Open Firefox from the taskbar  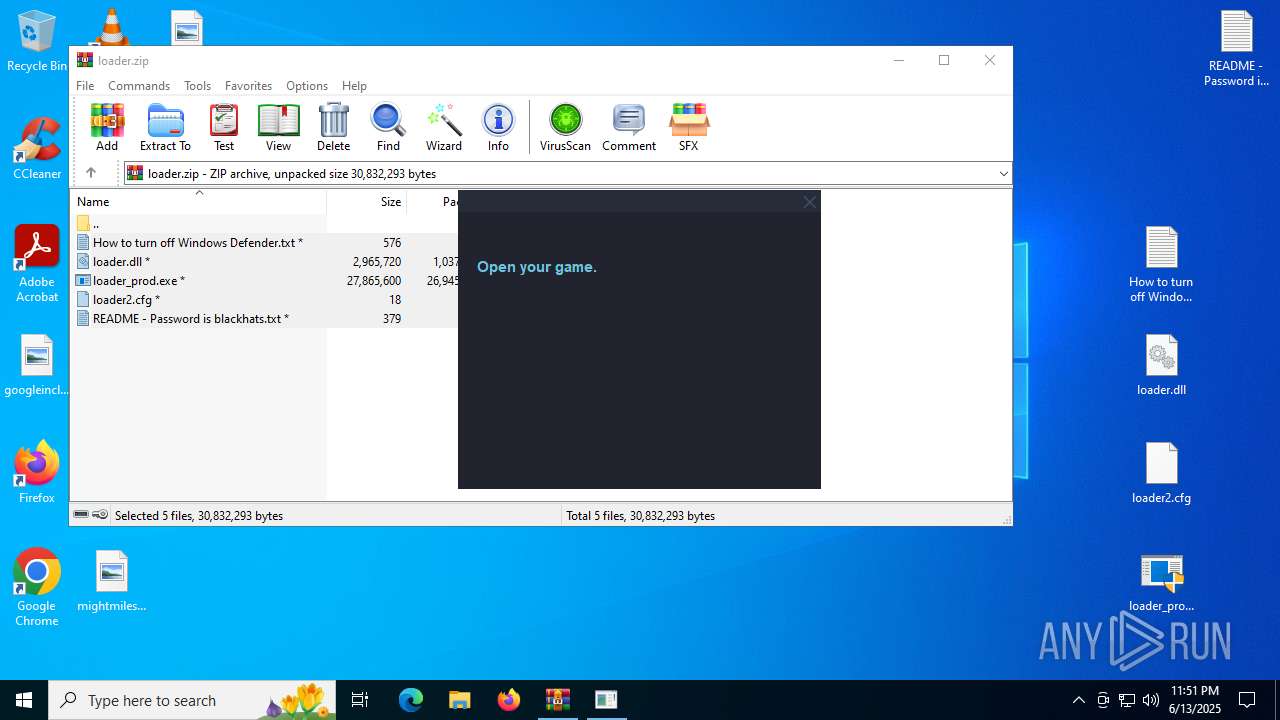click(509, 700)
